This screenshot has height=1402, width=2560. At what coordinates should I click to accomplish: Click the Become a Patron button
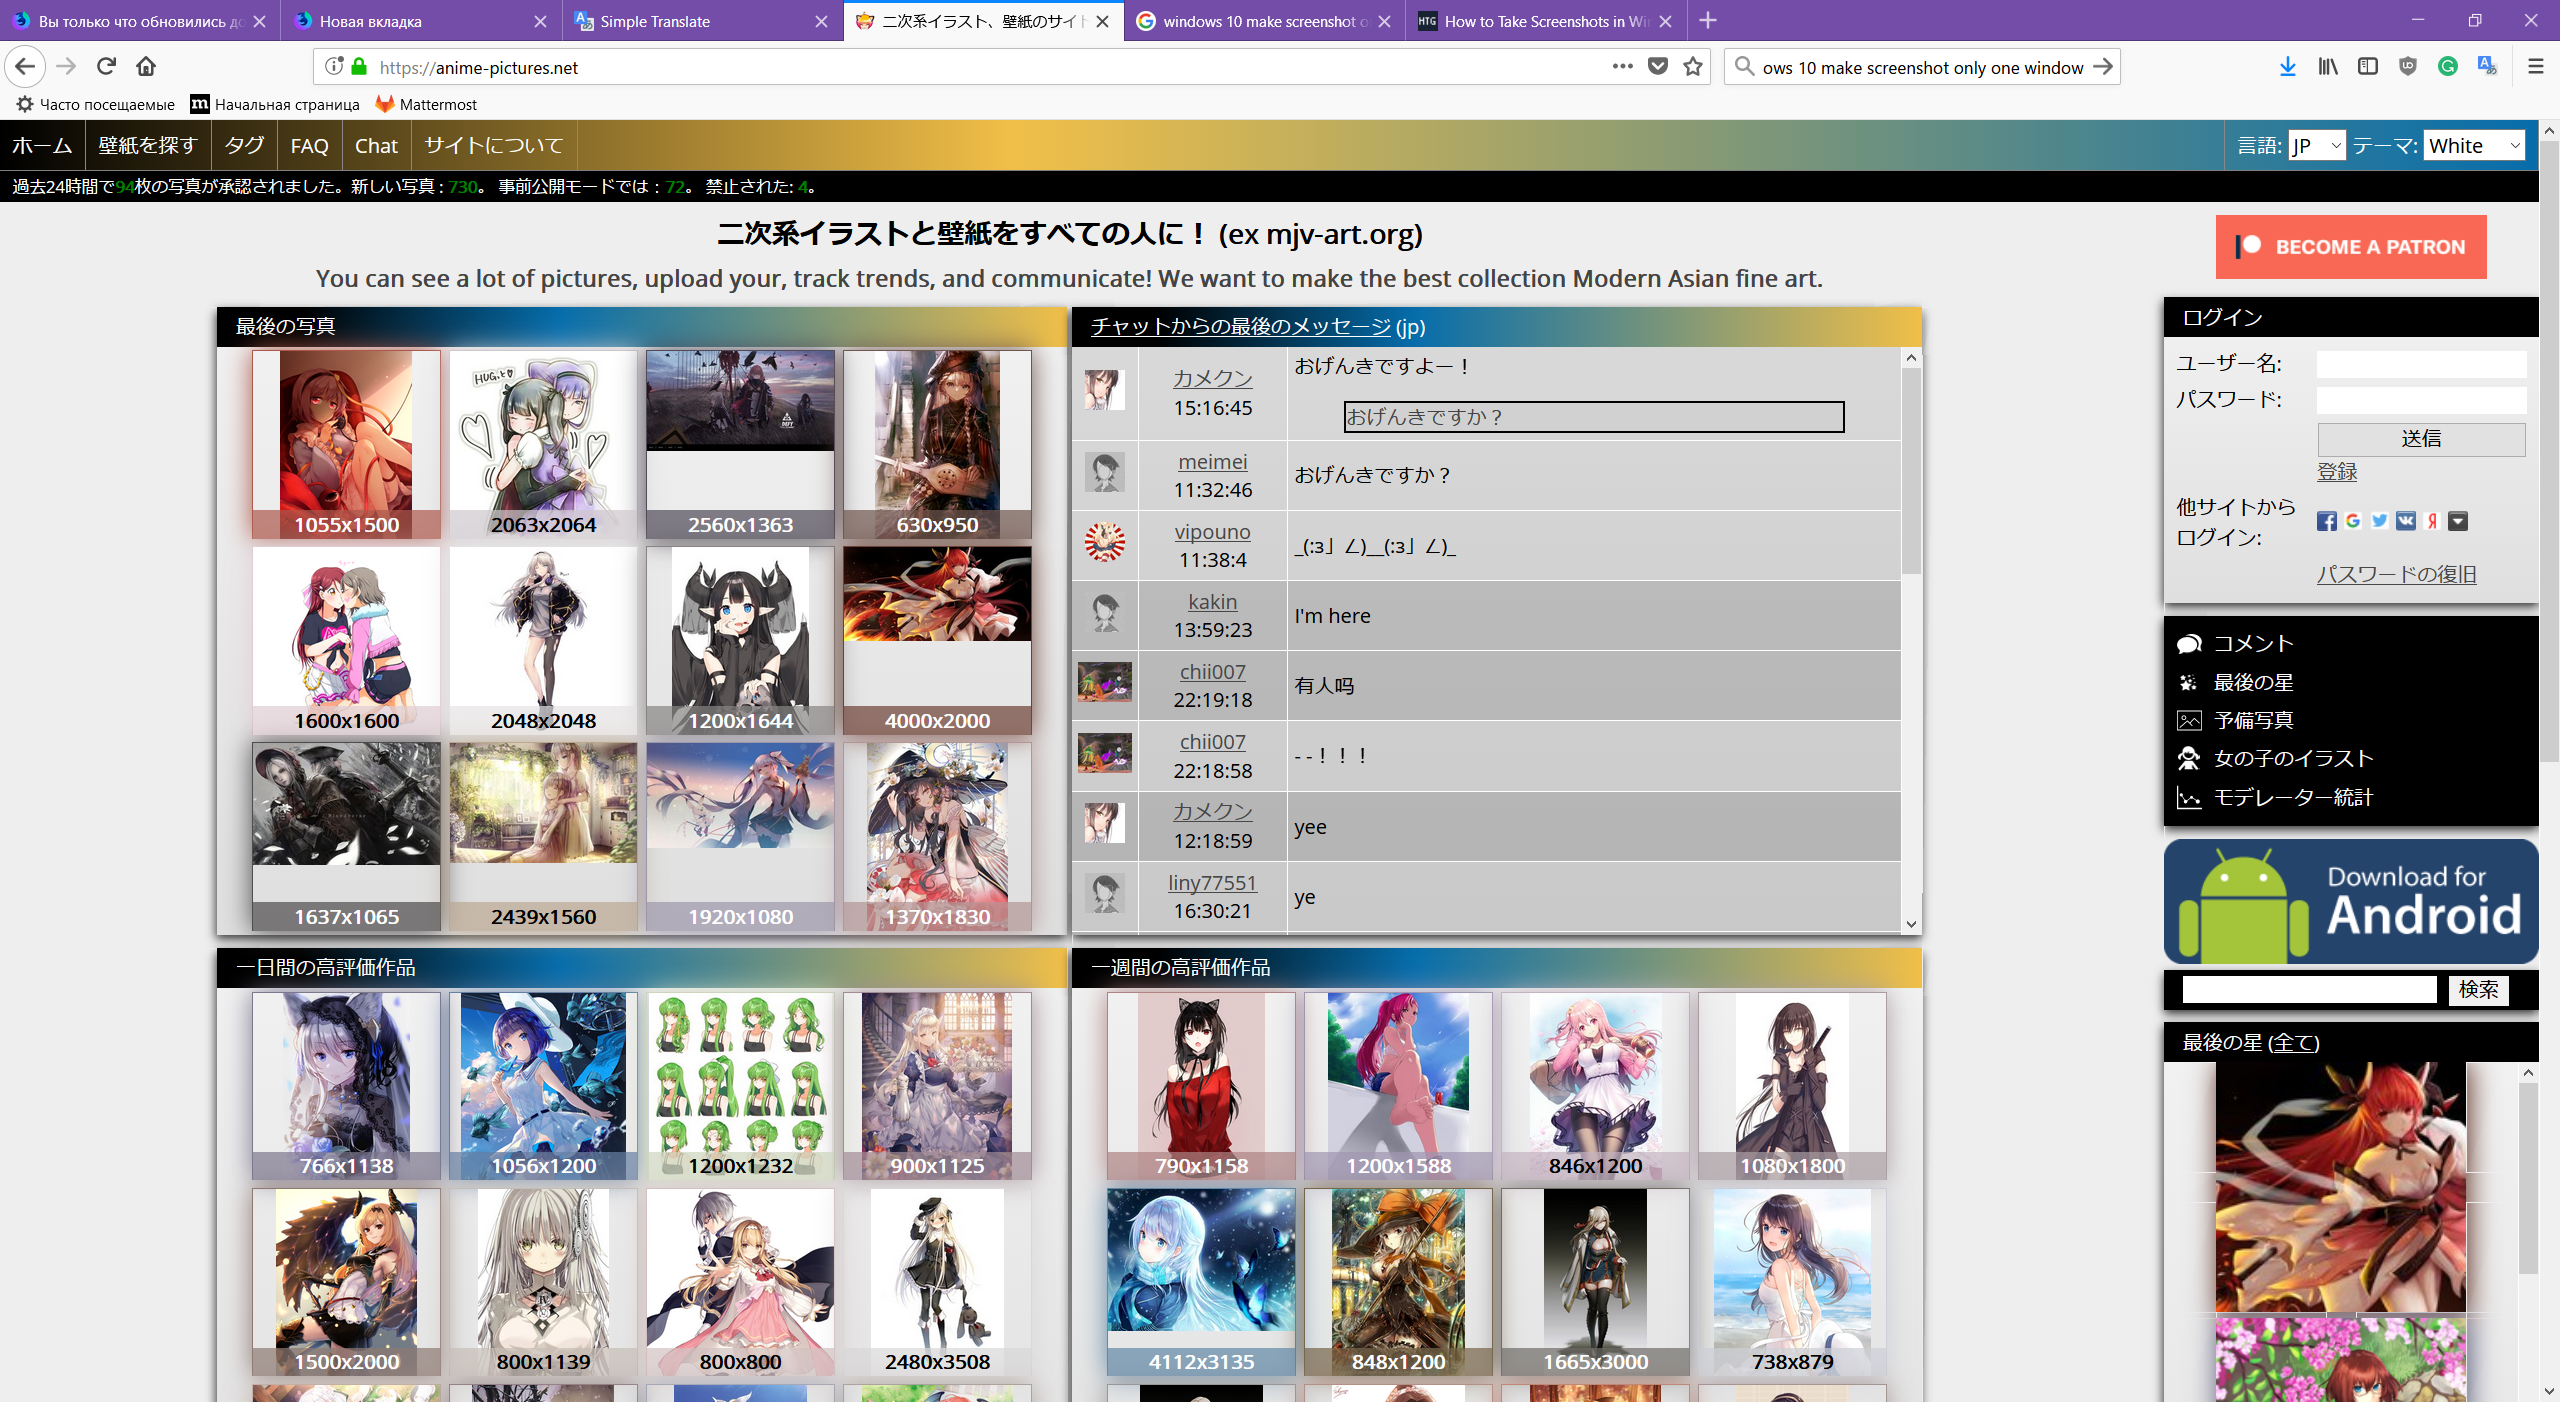tap(2350, 247)
